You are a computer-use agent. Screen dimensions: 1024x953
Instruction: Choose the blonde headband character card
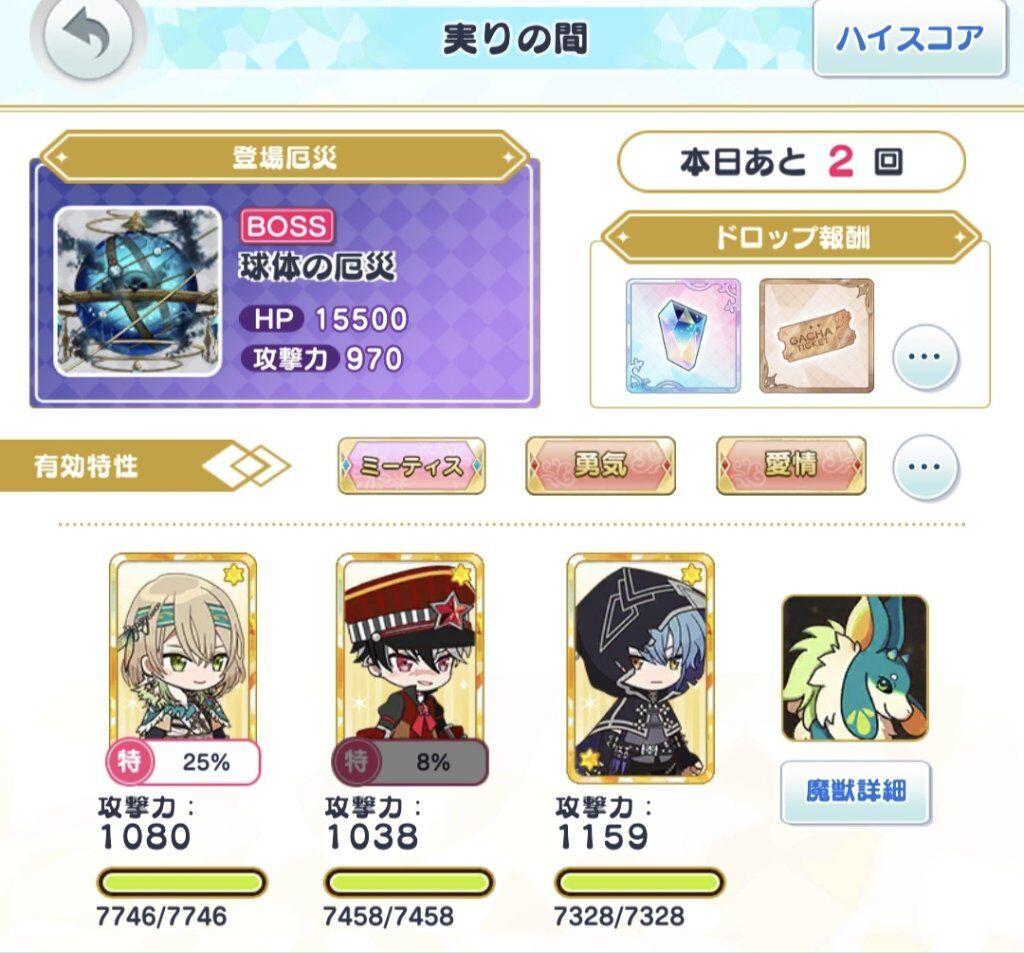click(x=183, y=653)
